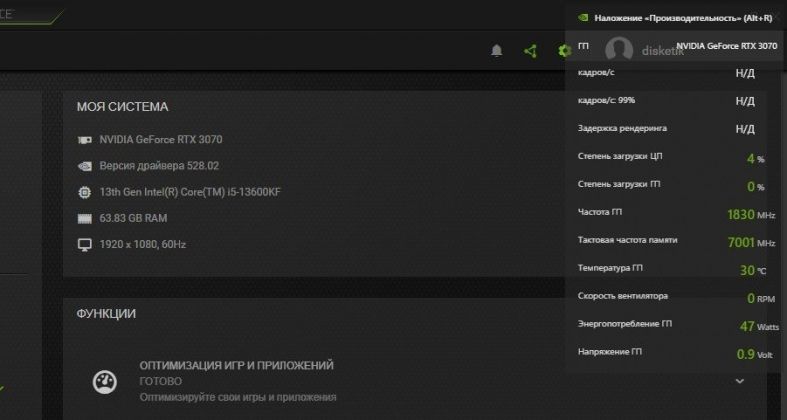This screenshot has width=787, height=420.
Task: Click the Степень загрузки ЦП label
Action: [x=620, y=157]
